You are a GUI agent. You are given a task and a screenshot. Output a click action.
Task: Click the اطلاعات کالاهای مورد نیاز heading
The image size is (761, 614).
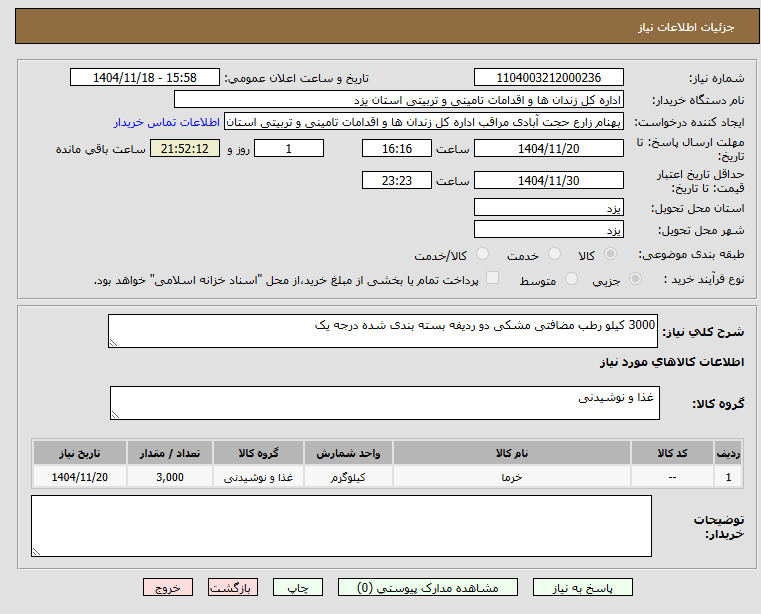(x=672, y=362)
